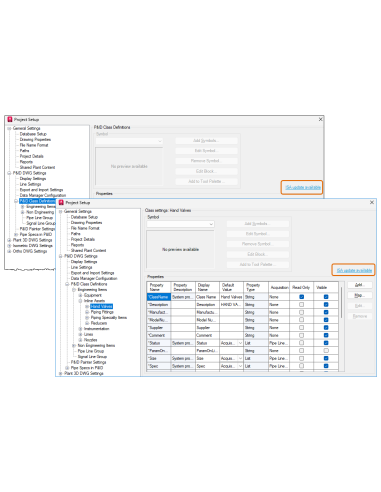Click ISA update available link in back window

click(303, 187)
